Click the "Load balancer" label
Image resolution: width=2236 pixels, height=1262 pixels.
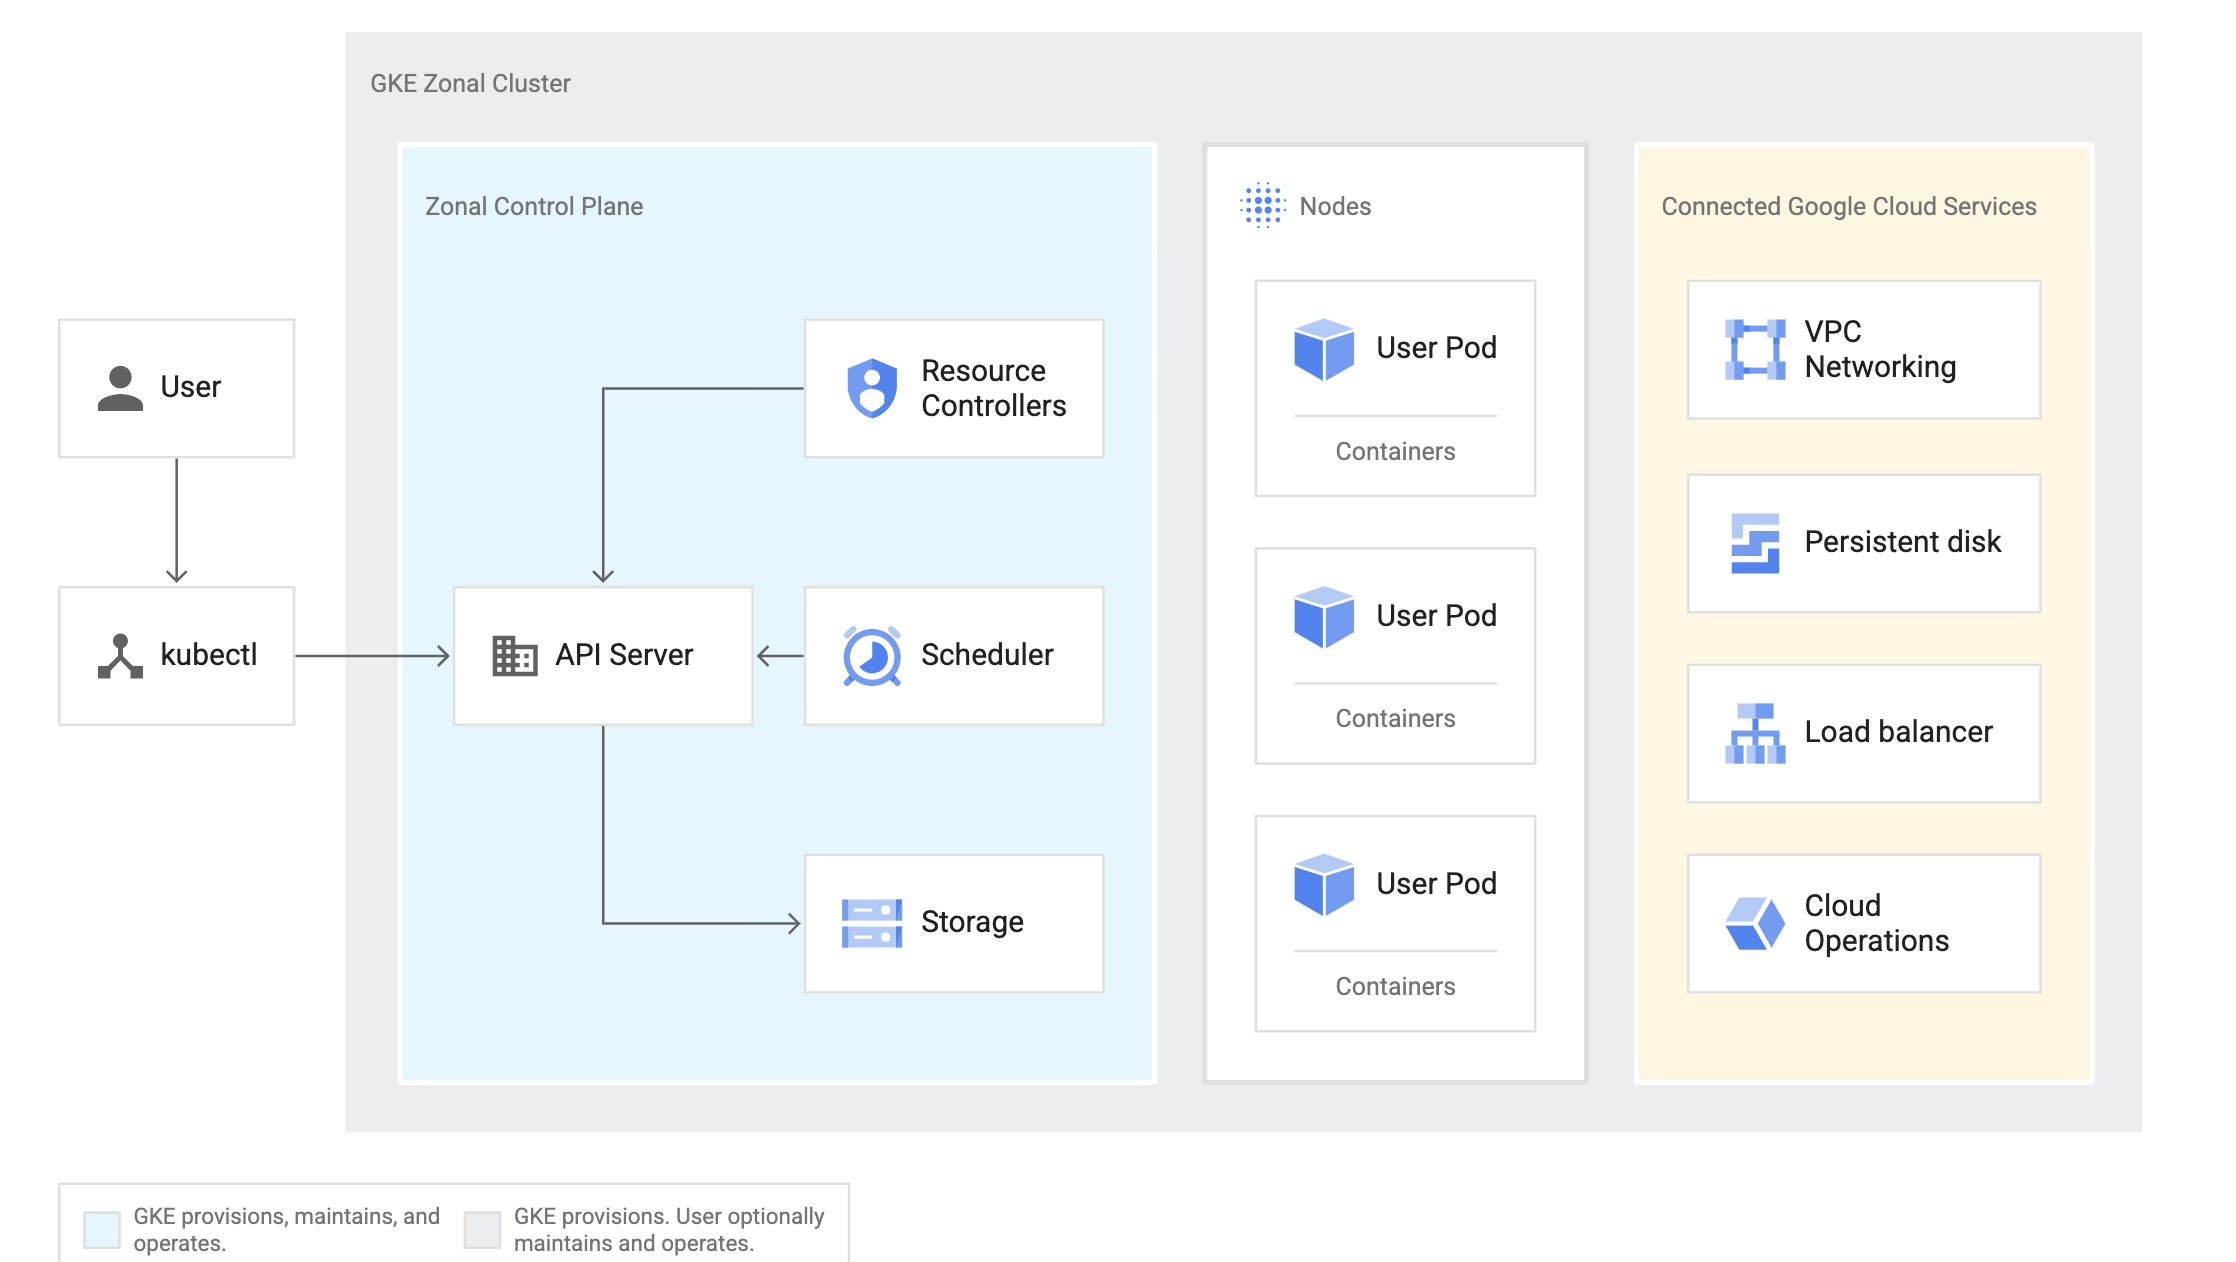tap(1898, 732)
